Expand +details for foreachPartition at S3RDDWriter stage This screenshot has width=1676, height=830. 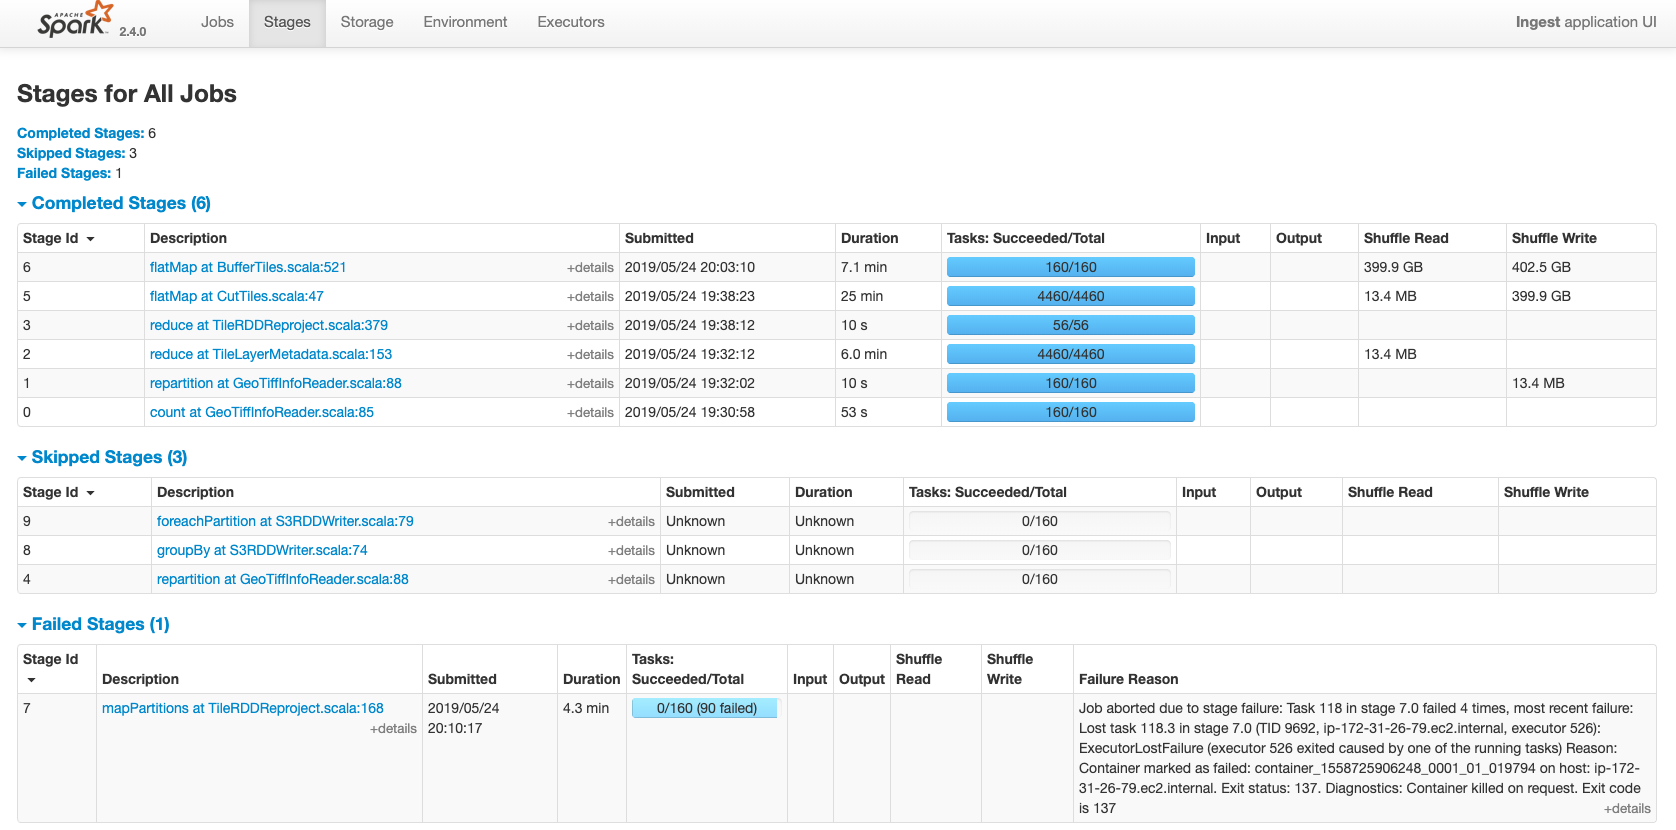pos(631,522)
